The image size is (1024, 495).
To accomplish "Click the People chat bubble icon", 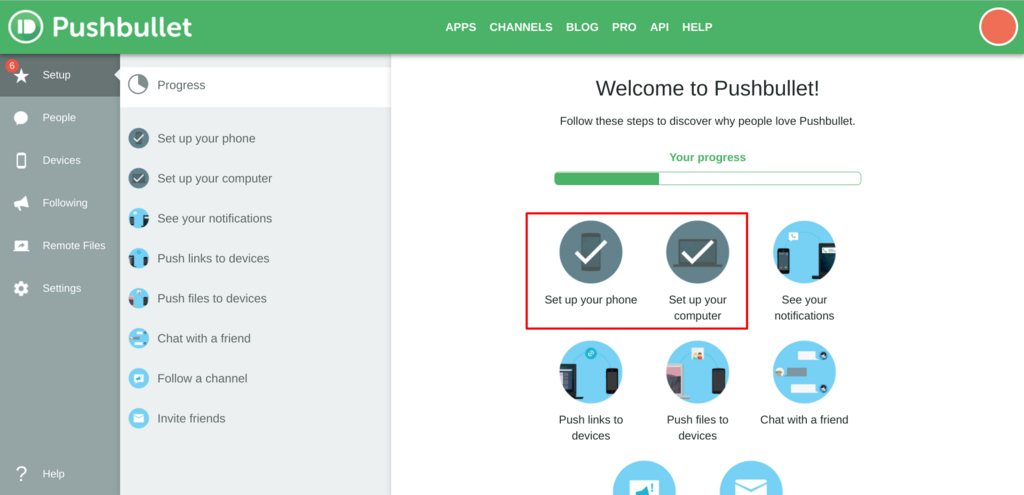I will [22, 118].
